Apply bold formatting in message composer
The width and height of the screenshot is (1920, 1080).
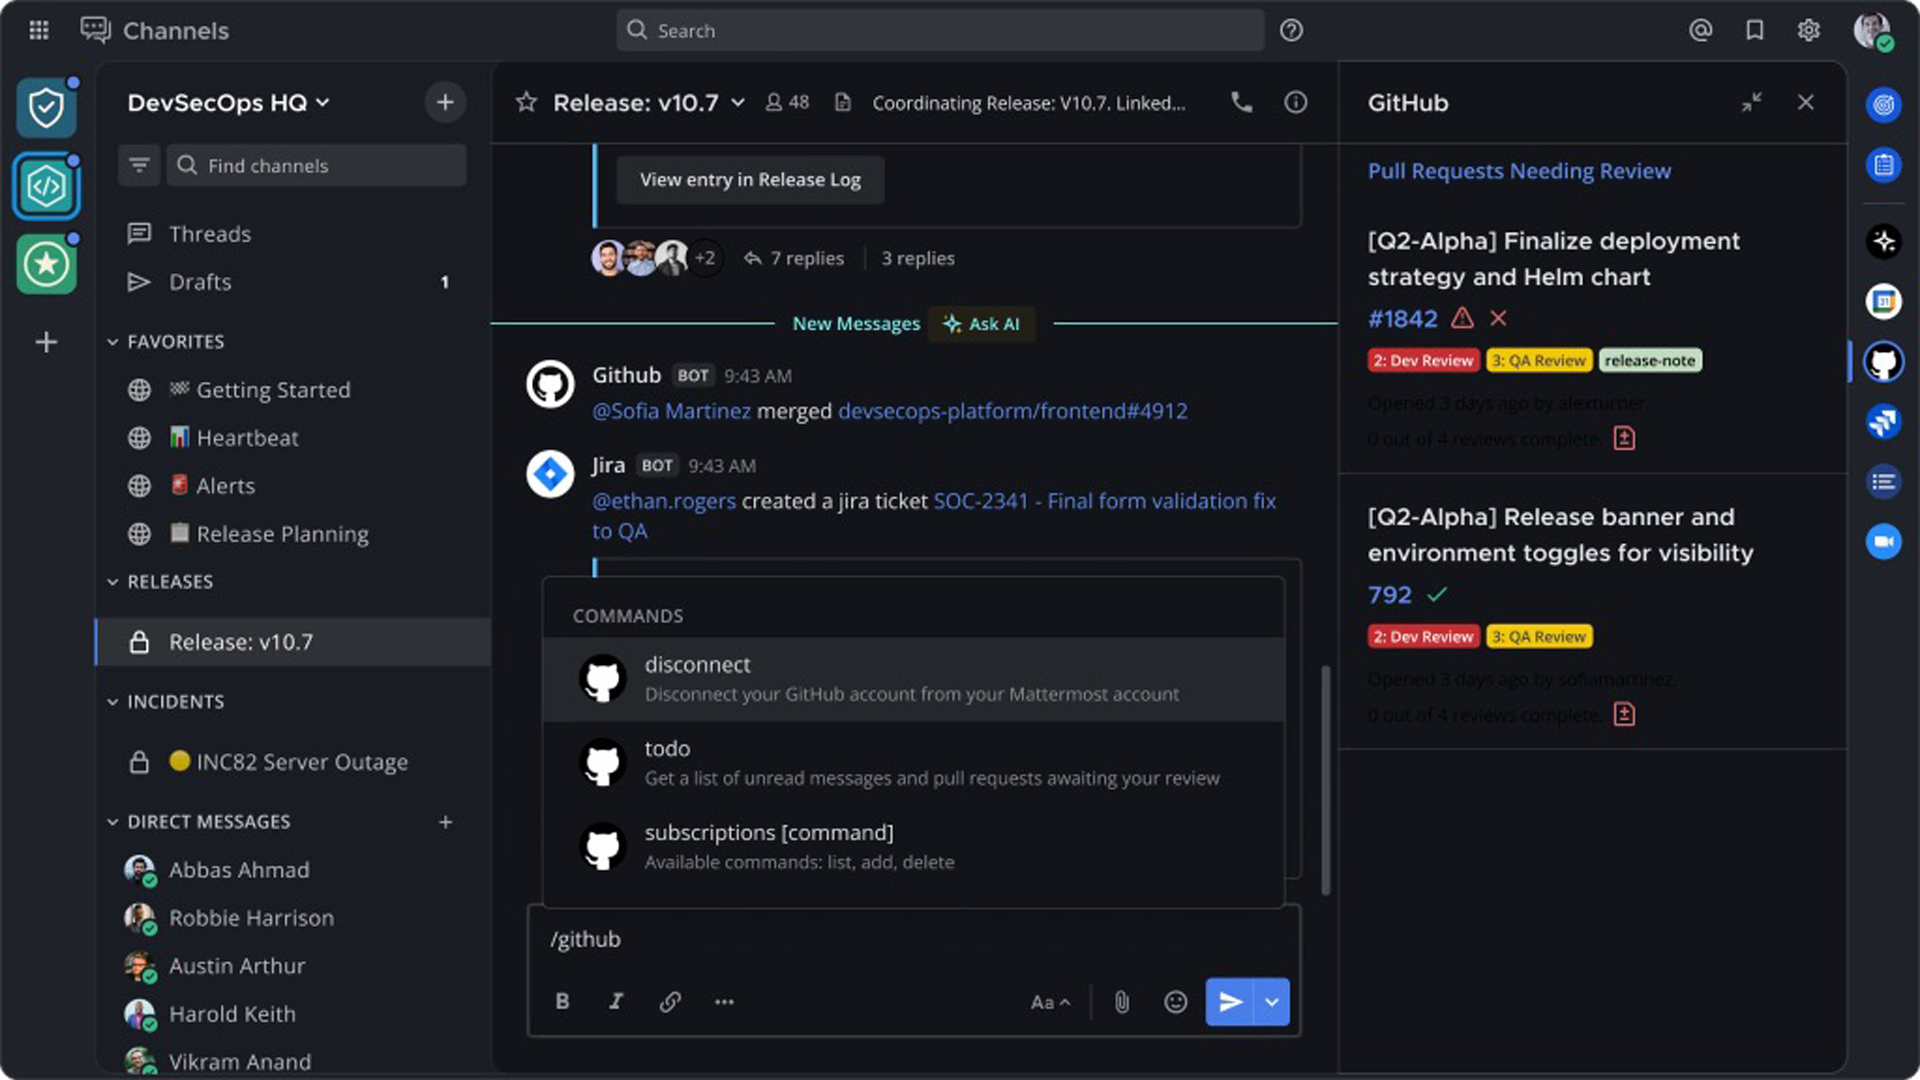tap(562, 1002)
